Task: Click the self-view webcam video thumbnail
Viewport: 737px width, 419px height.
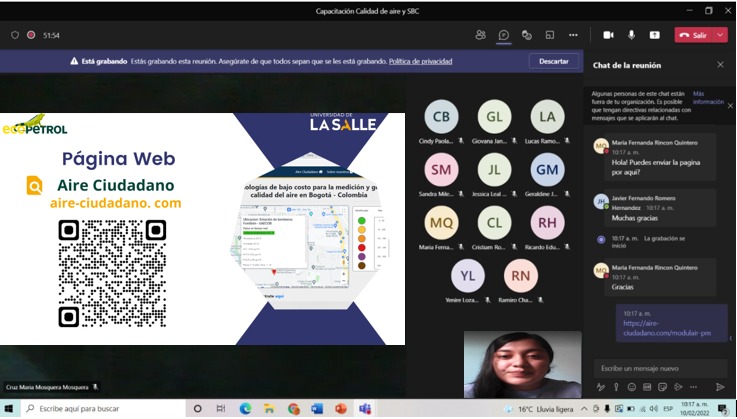Action: (x=522, y=364)
